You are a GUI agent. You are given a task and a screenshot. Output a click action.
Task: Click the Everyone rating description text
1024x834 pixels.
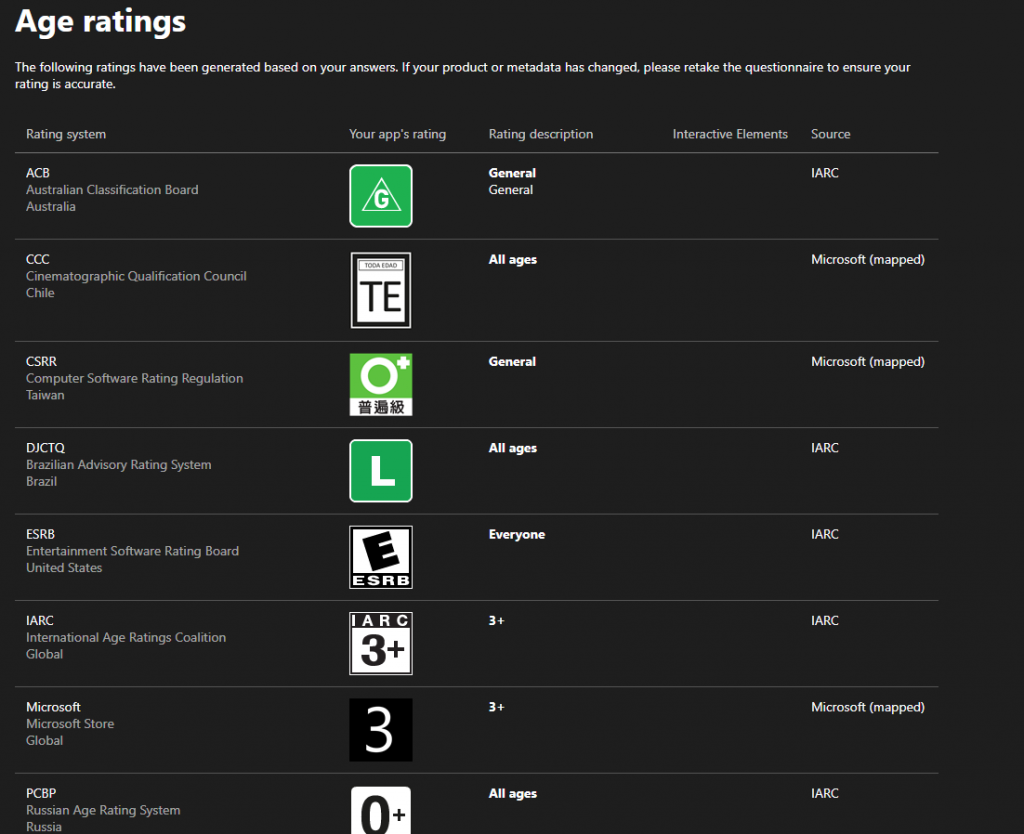click(516, 535)
